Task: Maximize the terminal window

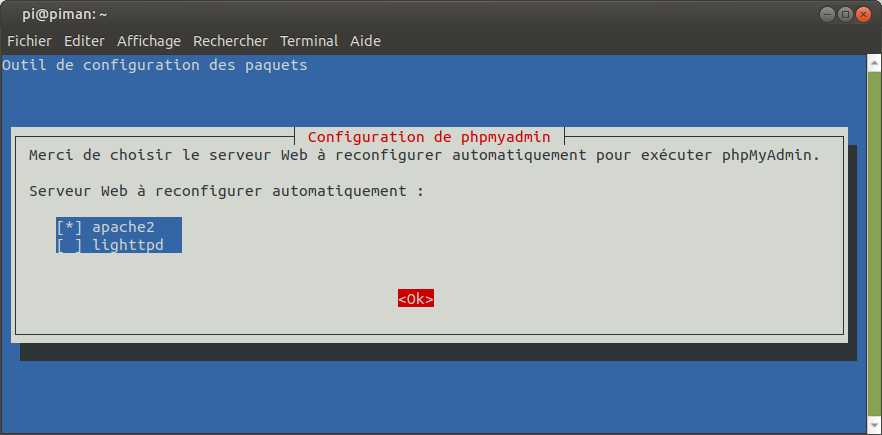Action: (x=845, y=15)
